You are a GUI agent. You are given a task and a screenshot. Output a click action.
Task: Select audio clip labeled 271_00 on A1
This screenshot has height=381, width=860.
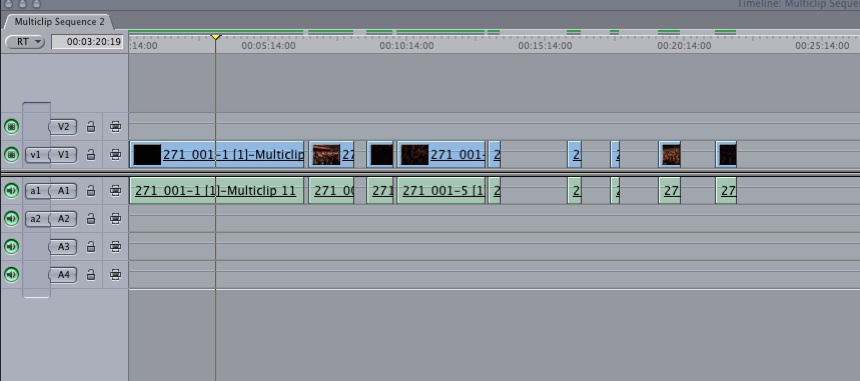(x=331, y=191)
